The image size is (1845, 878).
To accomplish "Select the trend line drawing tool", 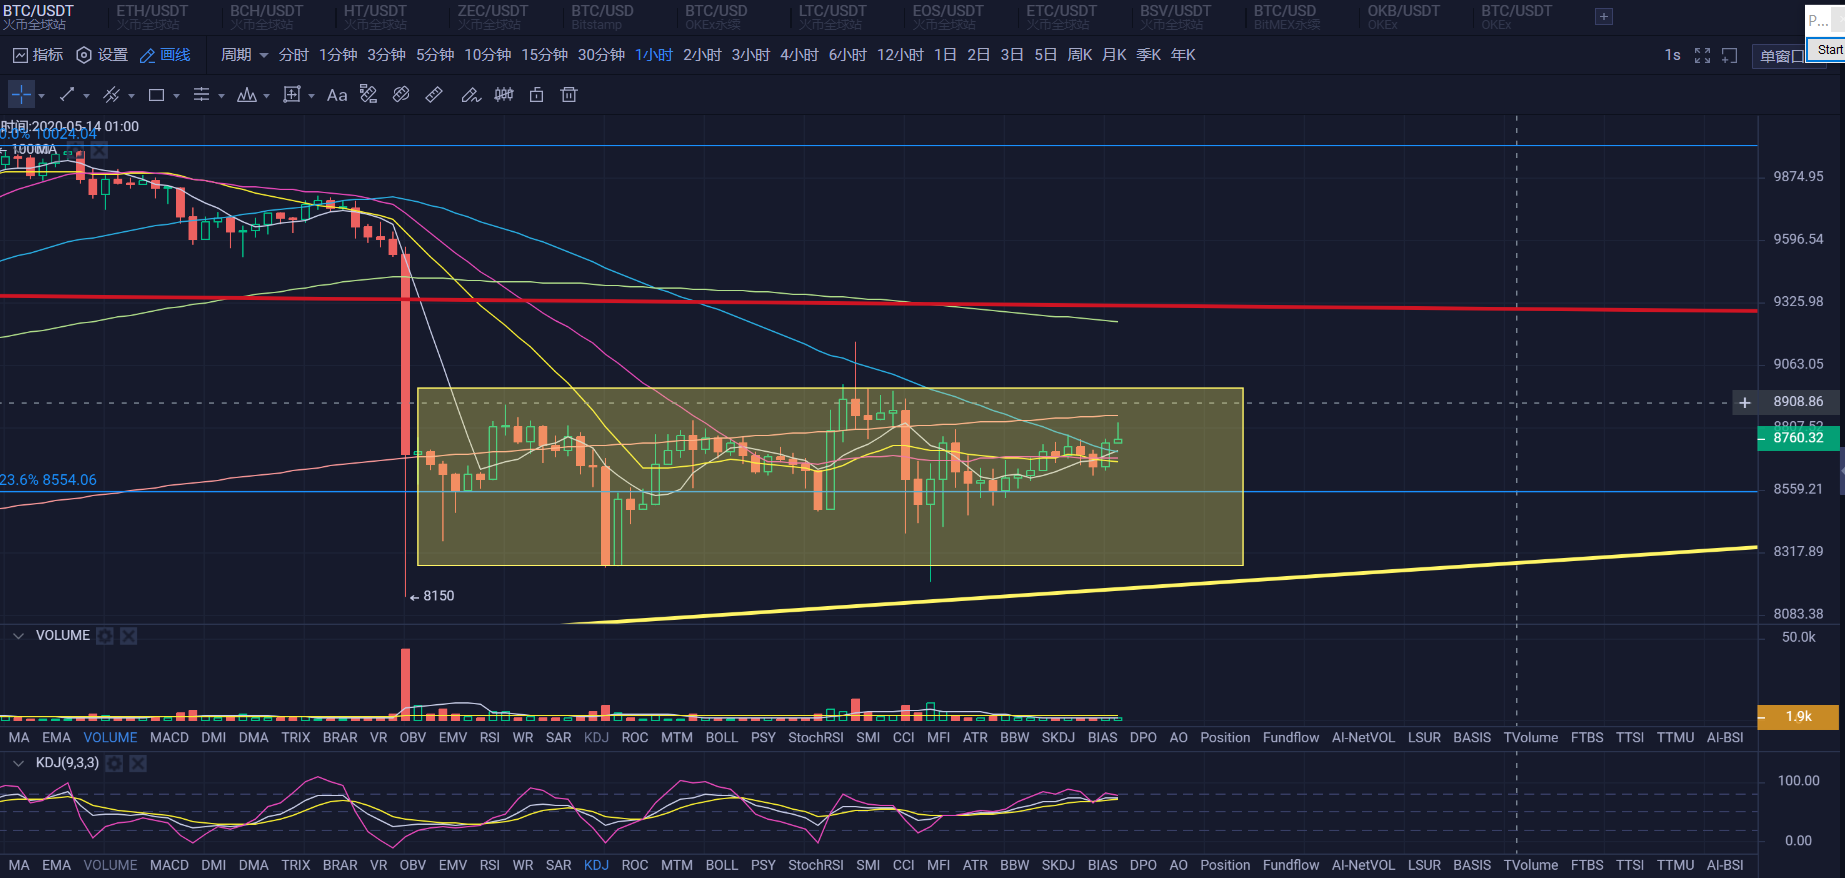I will pos(67,95).
